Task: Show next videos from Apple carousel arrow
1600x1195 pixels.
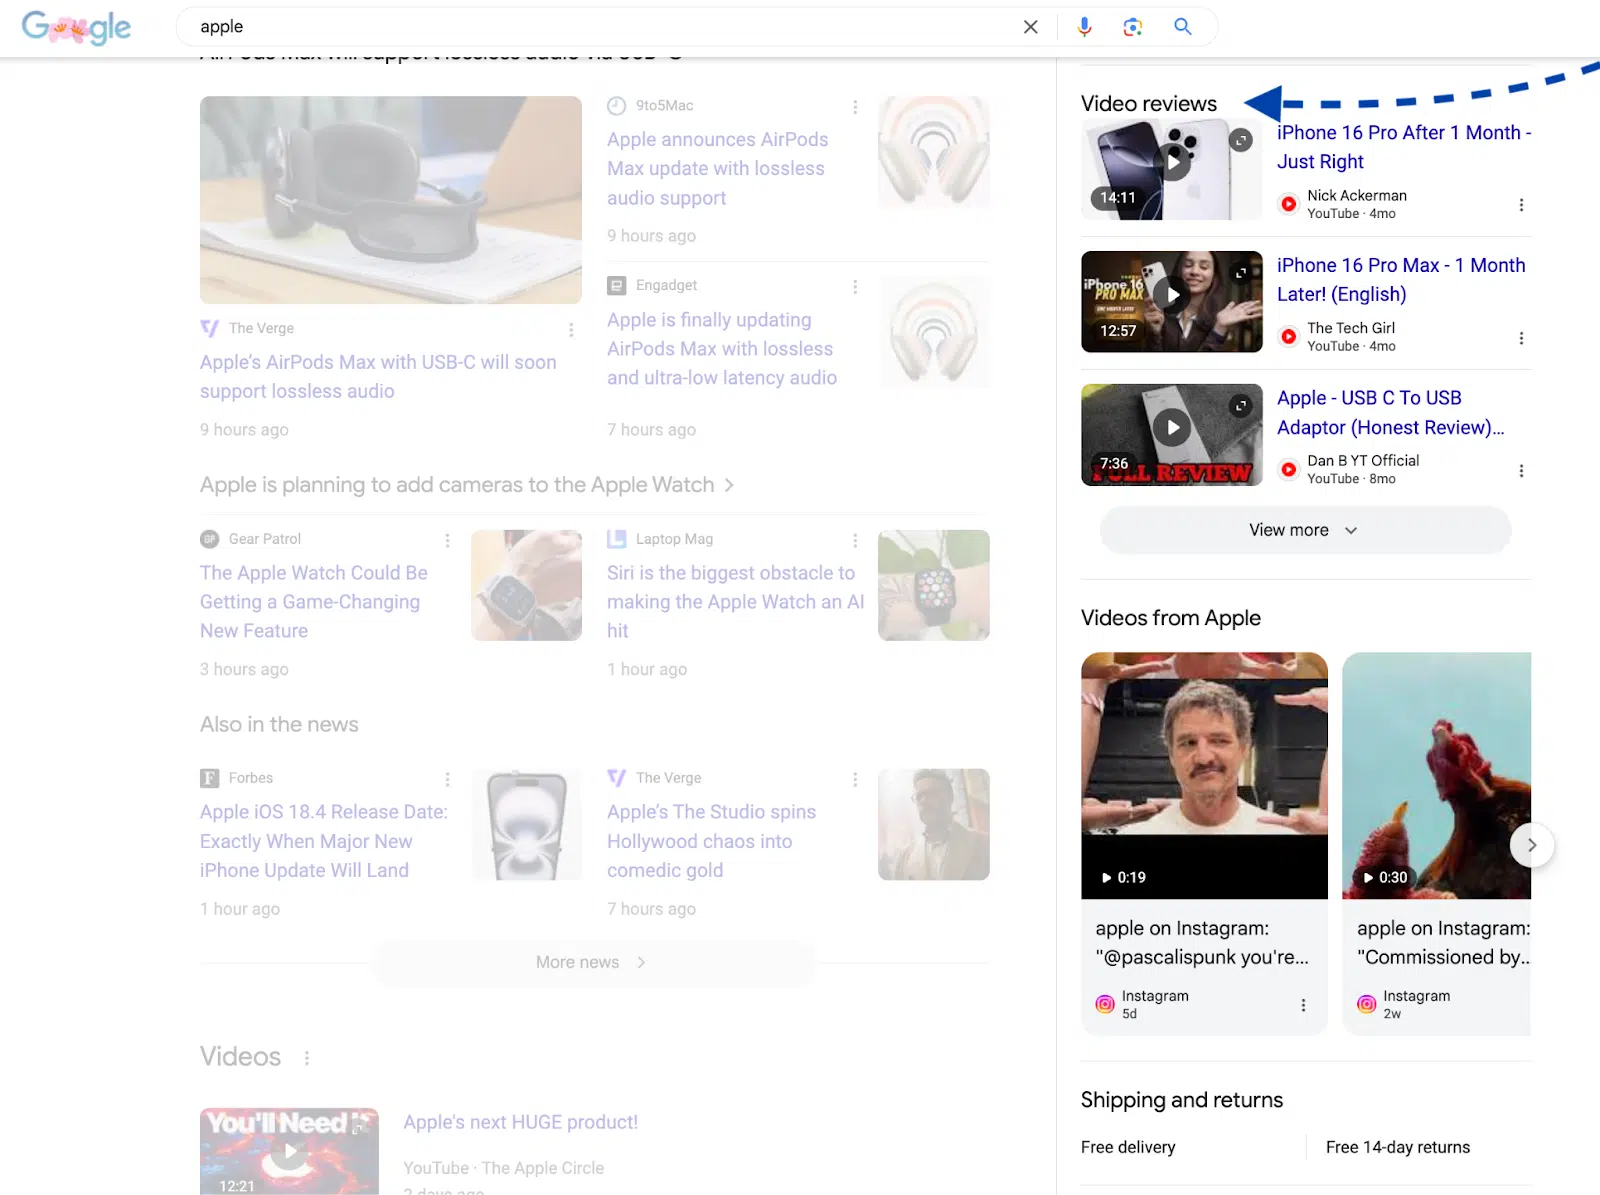Action: tap(1531, 845)
